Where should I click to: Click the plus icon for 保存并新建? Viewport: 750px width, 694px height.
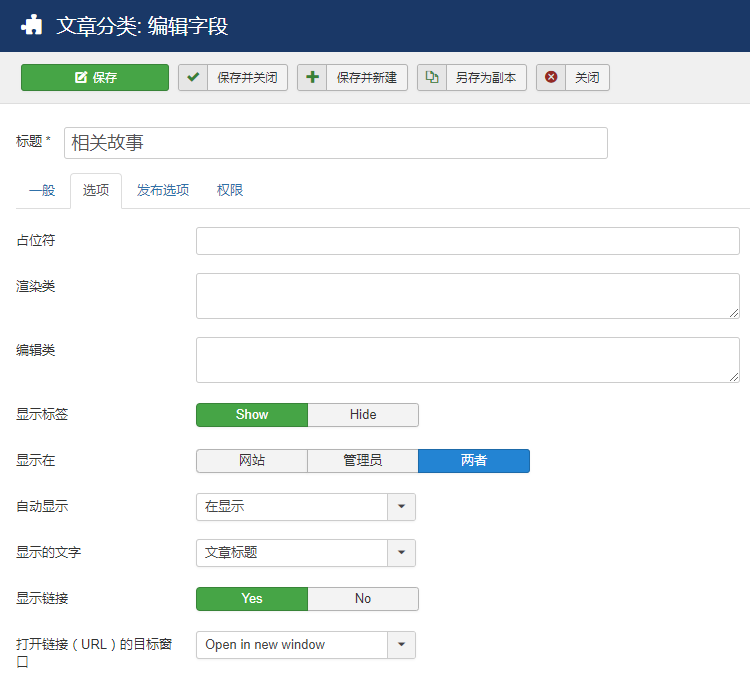(x=312, y=78)
